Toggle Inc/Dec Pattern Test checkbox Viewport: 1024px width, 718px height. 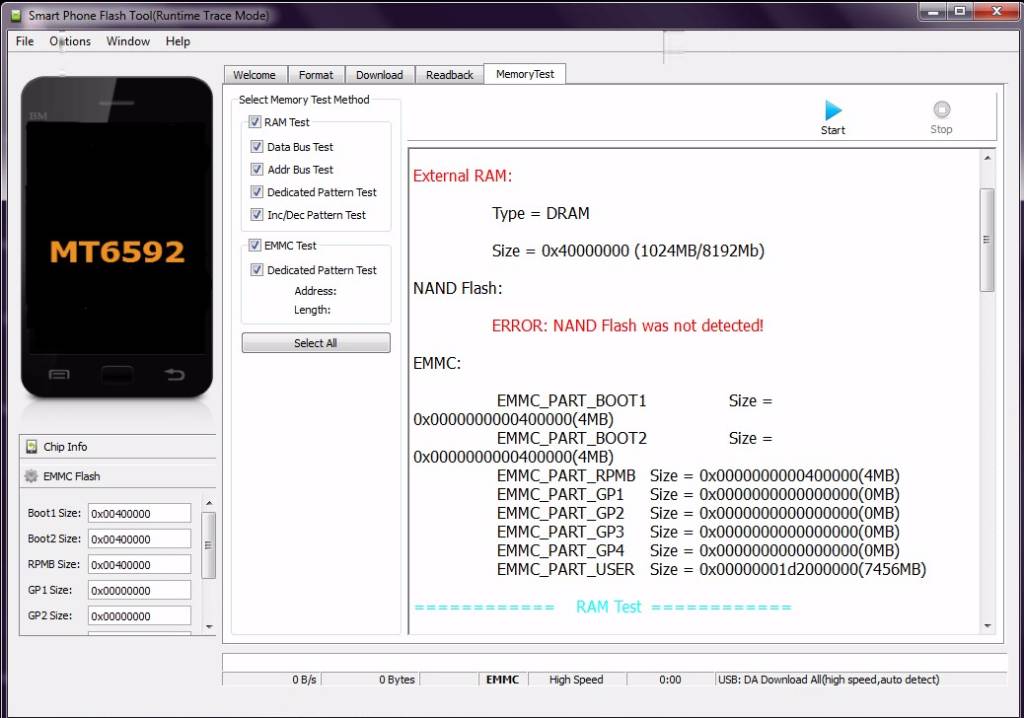pyautogui.click(x=257, y=215)
